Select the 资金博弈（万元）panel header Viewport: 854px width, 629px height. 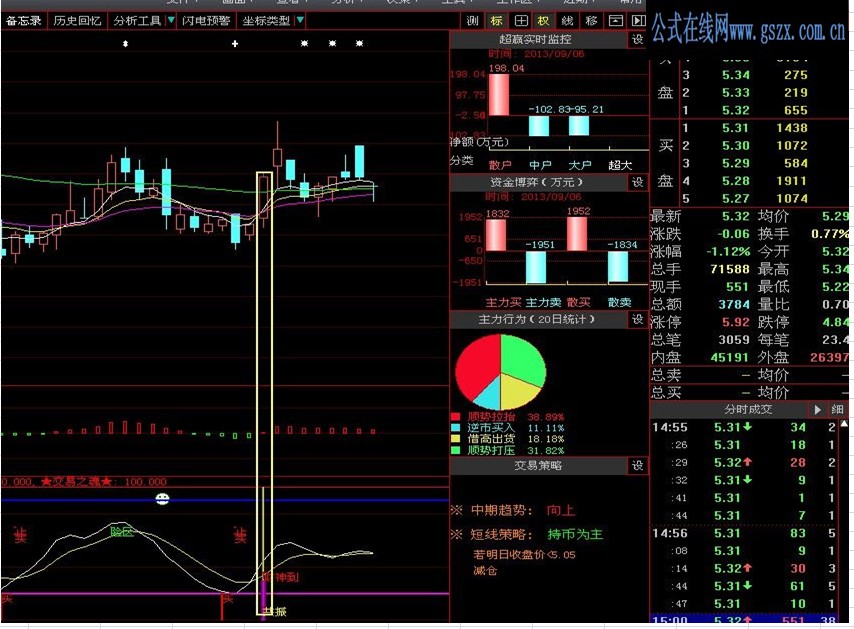point(539,182)
